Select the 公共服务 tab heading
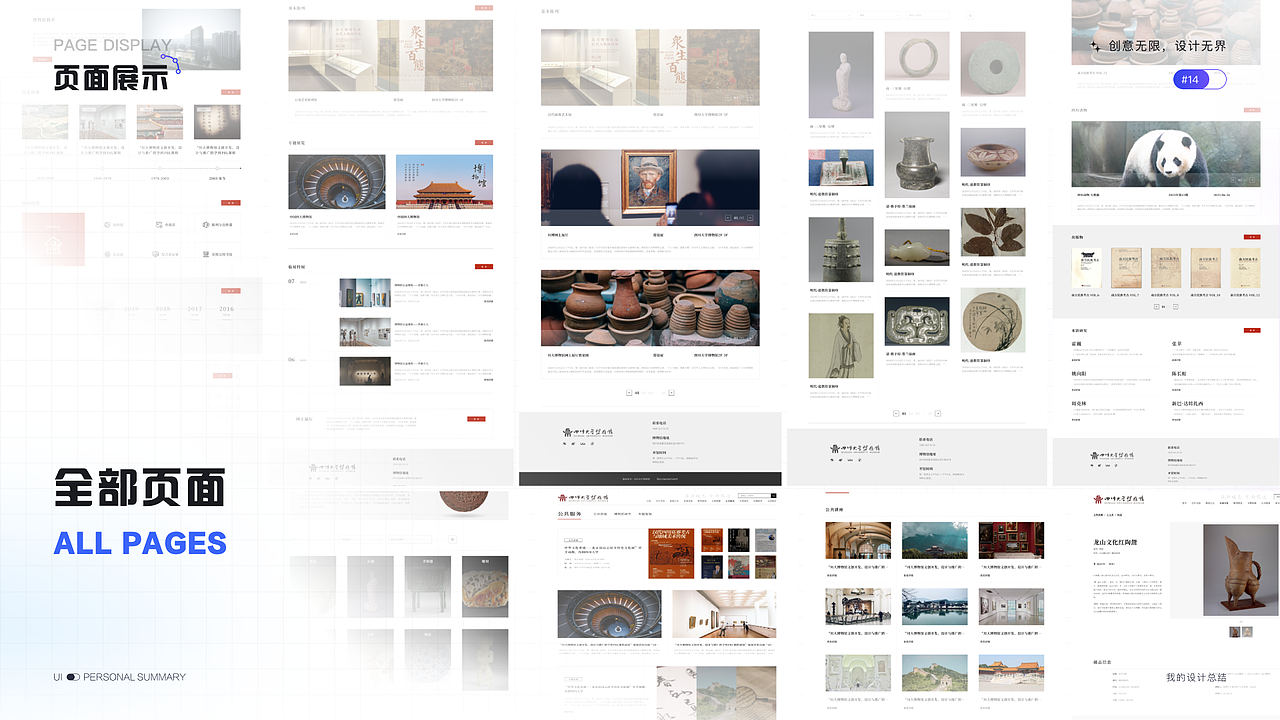 (569, 513)
